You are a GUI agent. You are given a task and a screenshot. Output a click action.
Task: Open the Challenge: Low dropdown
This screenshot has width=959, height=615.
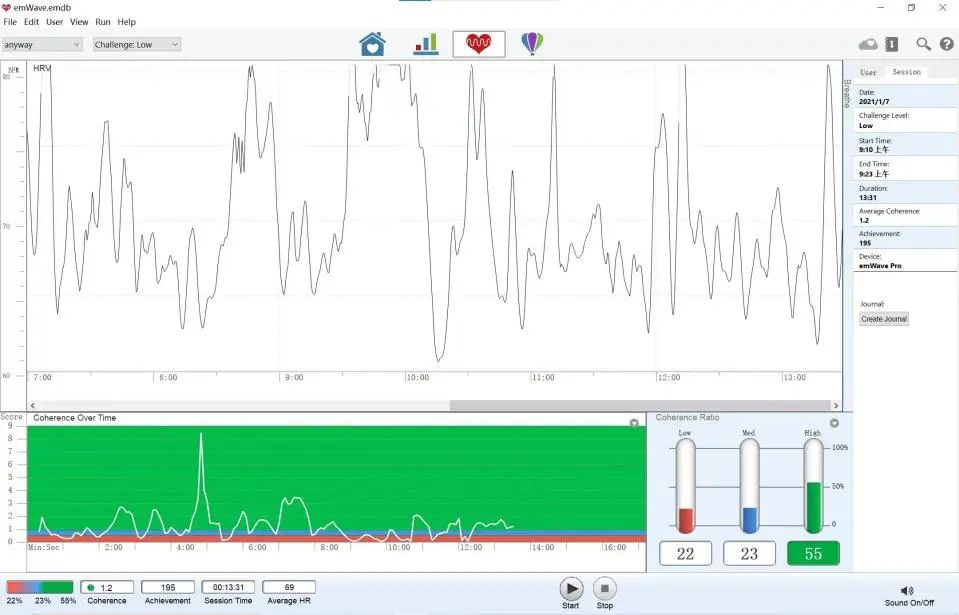[x=137, y=44]
